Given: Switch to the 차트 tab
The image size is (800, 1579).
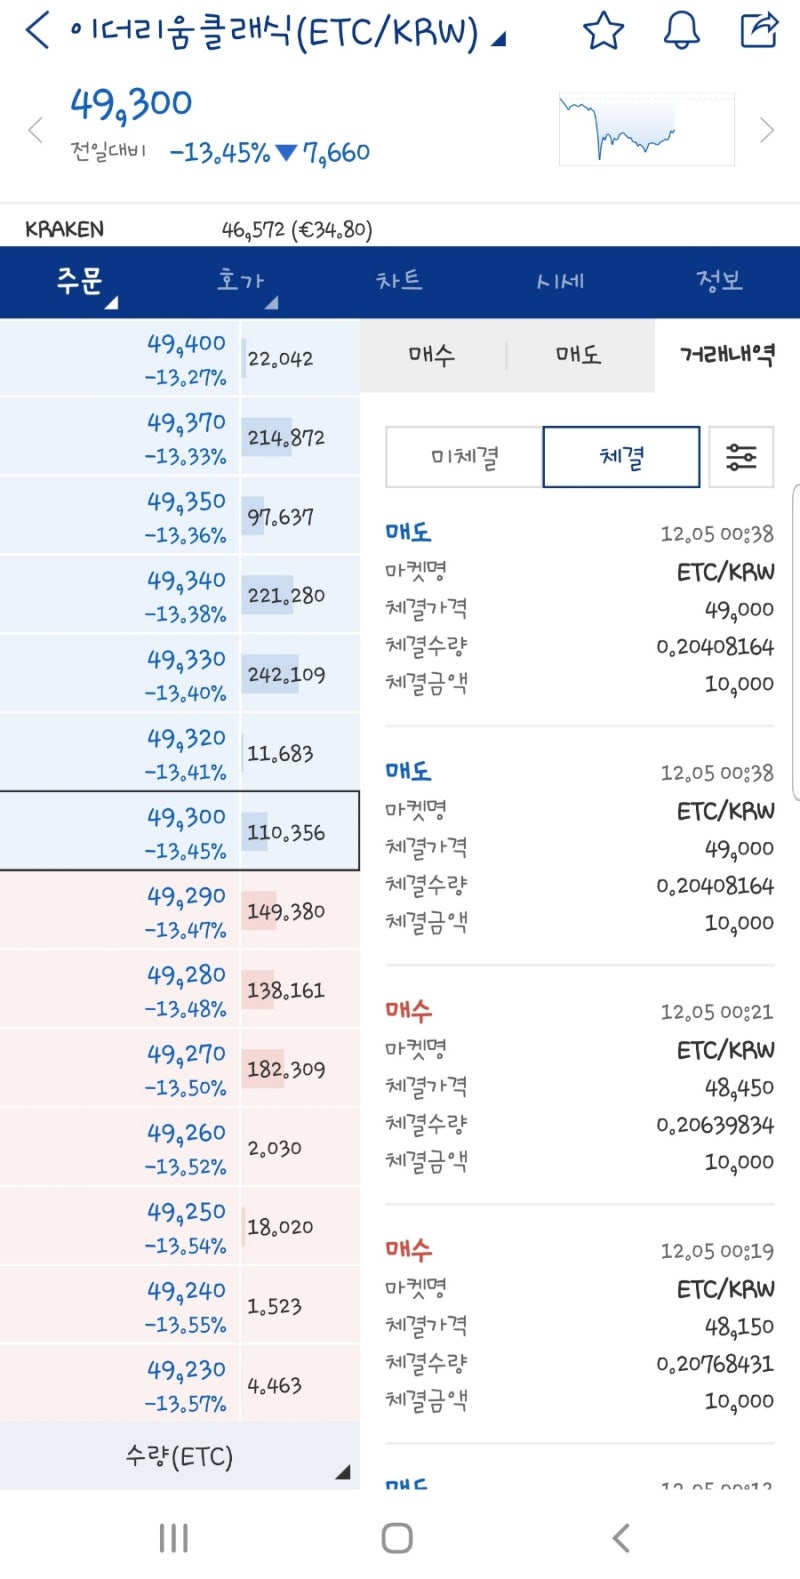Looking at the screenshot, I should (399, 281).
